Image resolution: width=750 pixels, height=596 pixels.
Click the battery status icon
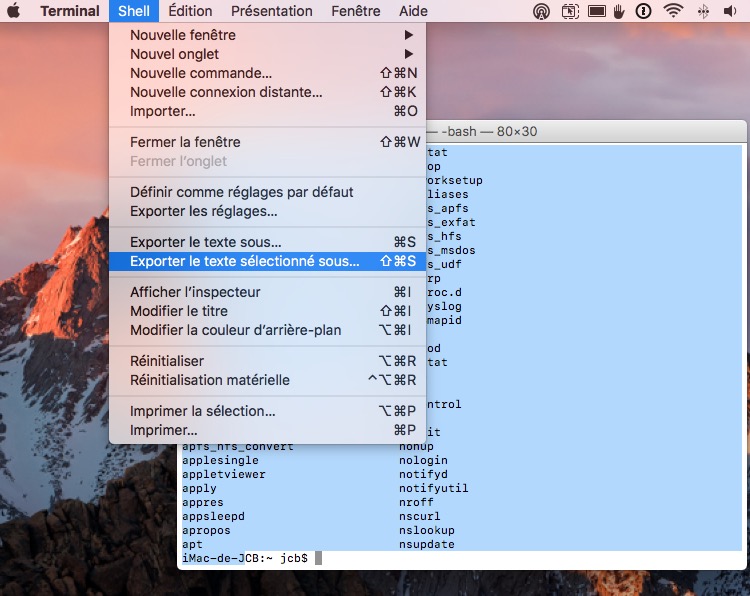[x=596, y=11]
